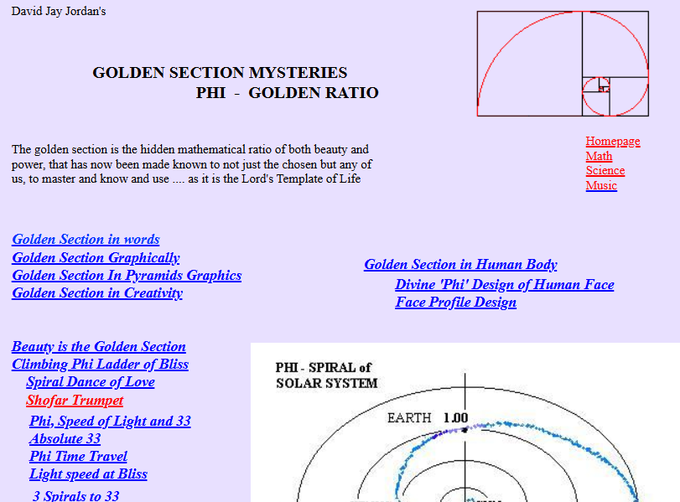
Task: Open Divine 'Phi' Design of Human Face
Action: tap(504, 284)
